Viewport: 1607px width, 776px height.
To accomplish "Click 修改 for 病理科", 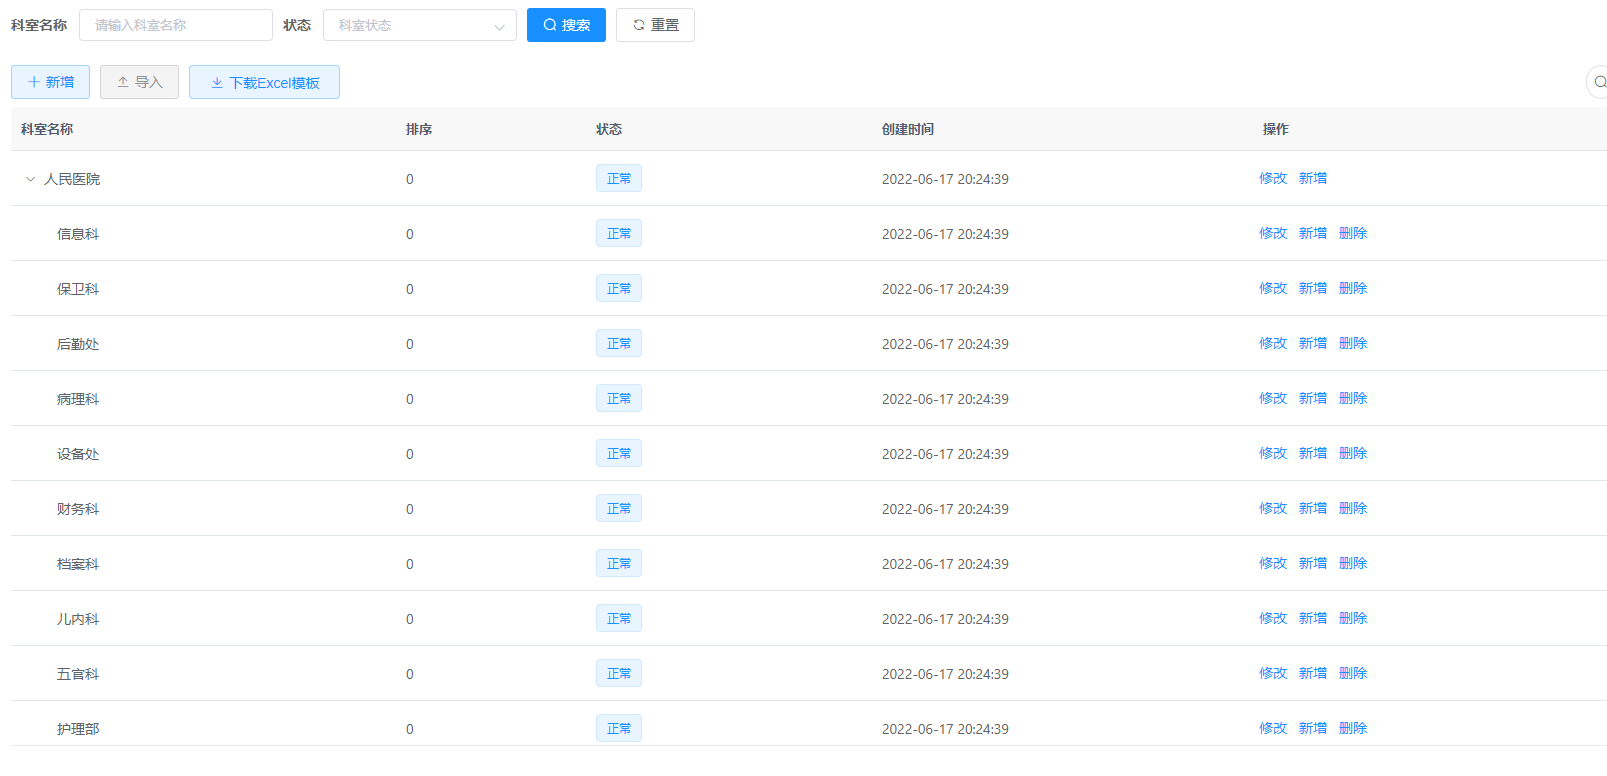I will pyautogui.click(x=1273, y=398).
